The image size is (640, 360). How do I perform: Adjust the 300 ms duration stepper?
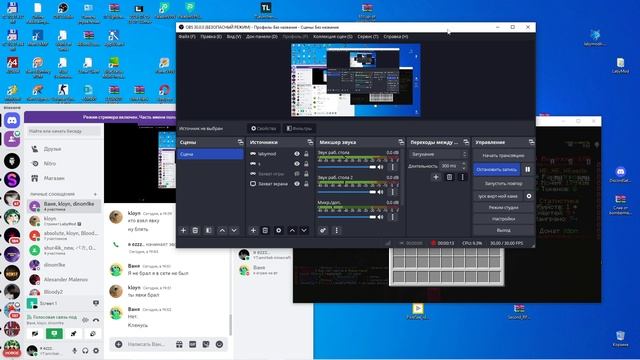464,166
